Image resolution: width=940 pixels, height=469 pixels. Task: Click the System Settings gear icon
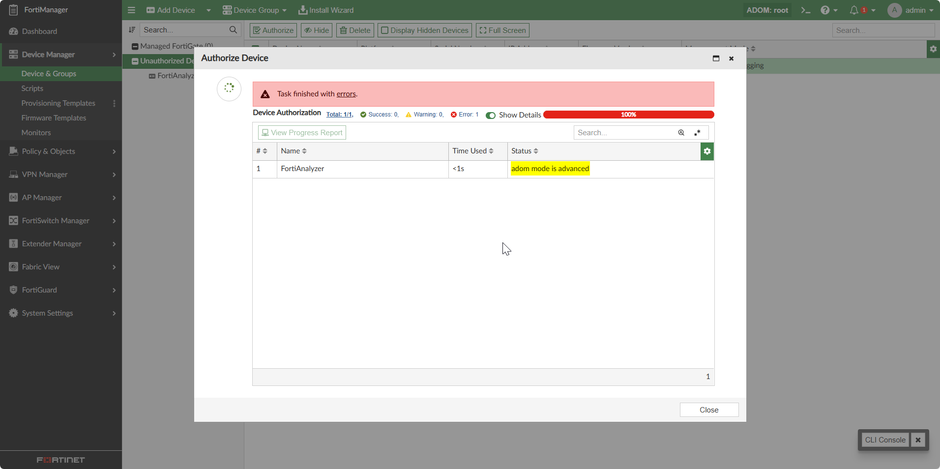click(13, 313)
